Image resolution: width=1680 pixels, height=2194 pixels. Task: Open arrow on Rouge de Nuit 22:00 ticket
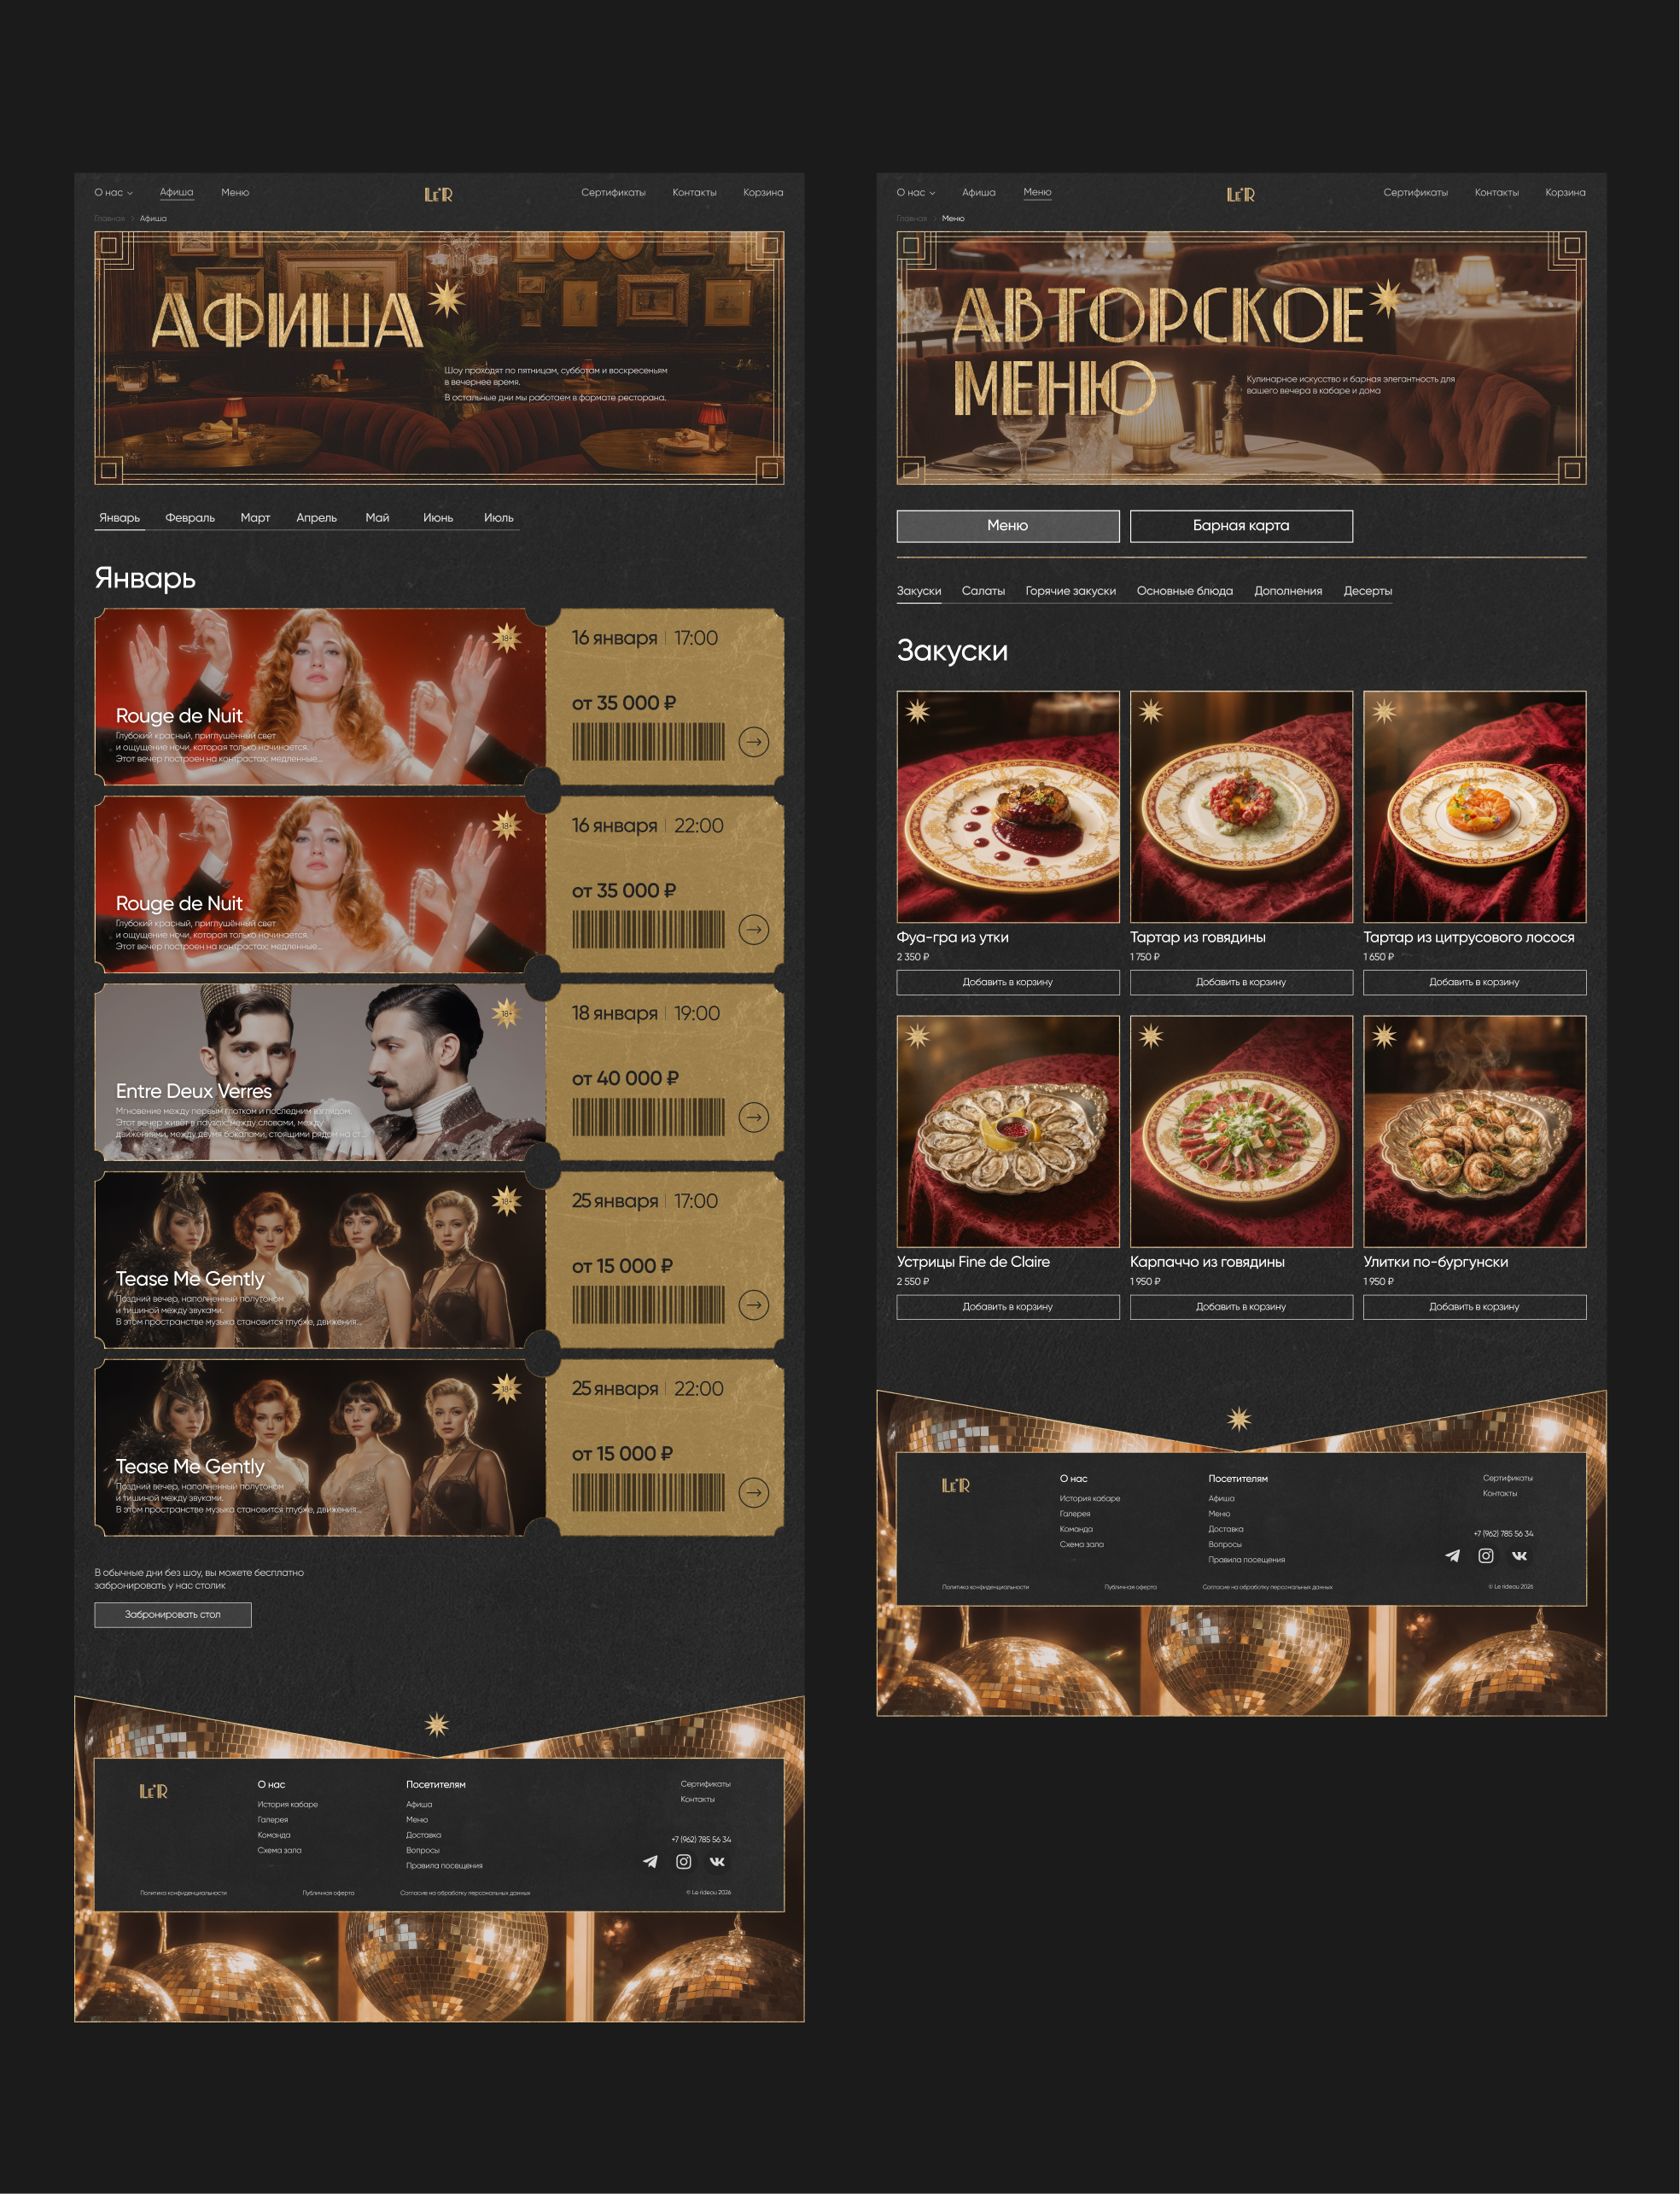pyautogui.click(x=753, y=930)
